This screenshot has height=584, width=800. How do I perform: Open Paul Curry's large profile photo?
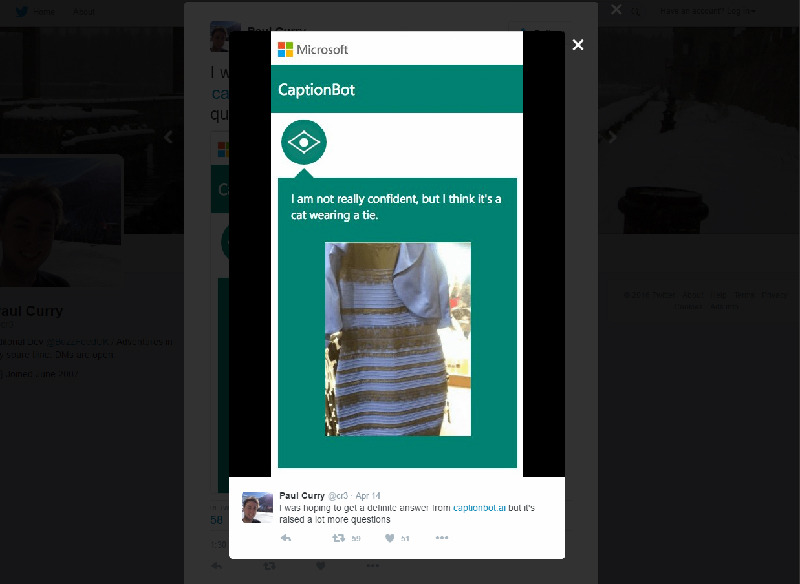[x=60, y=220]
